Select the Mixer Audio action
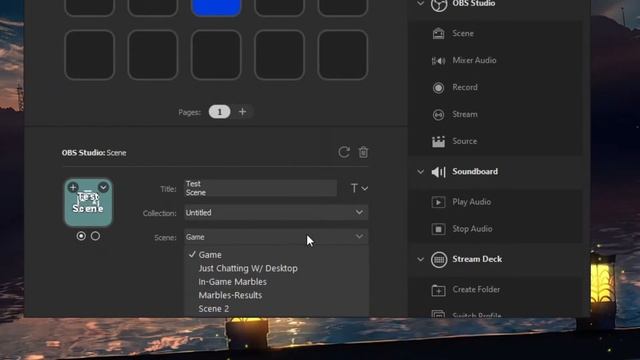 pos(495,60)
